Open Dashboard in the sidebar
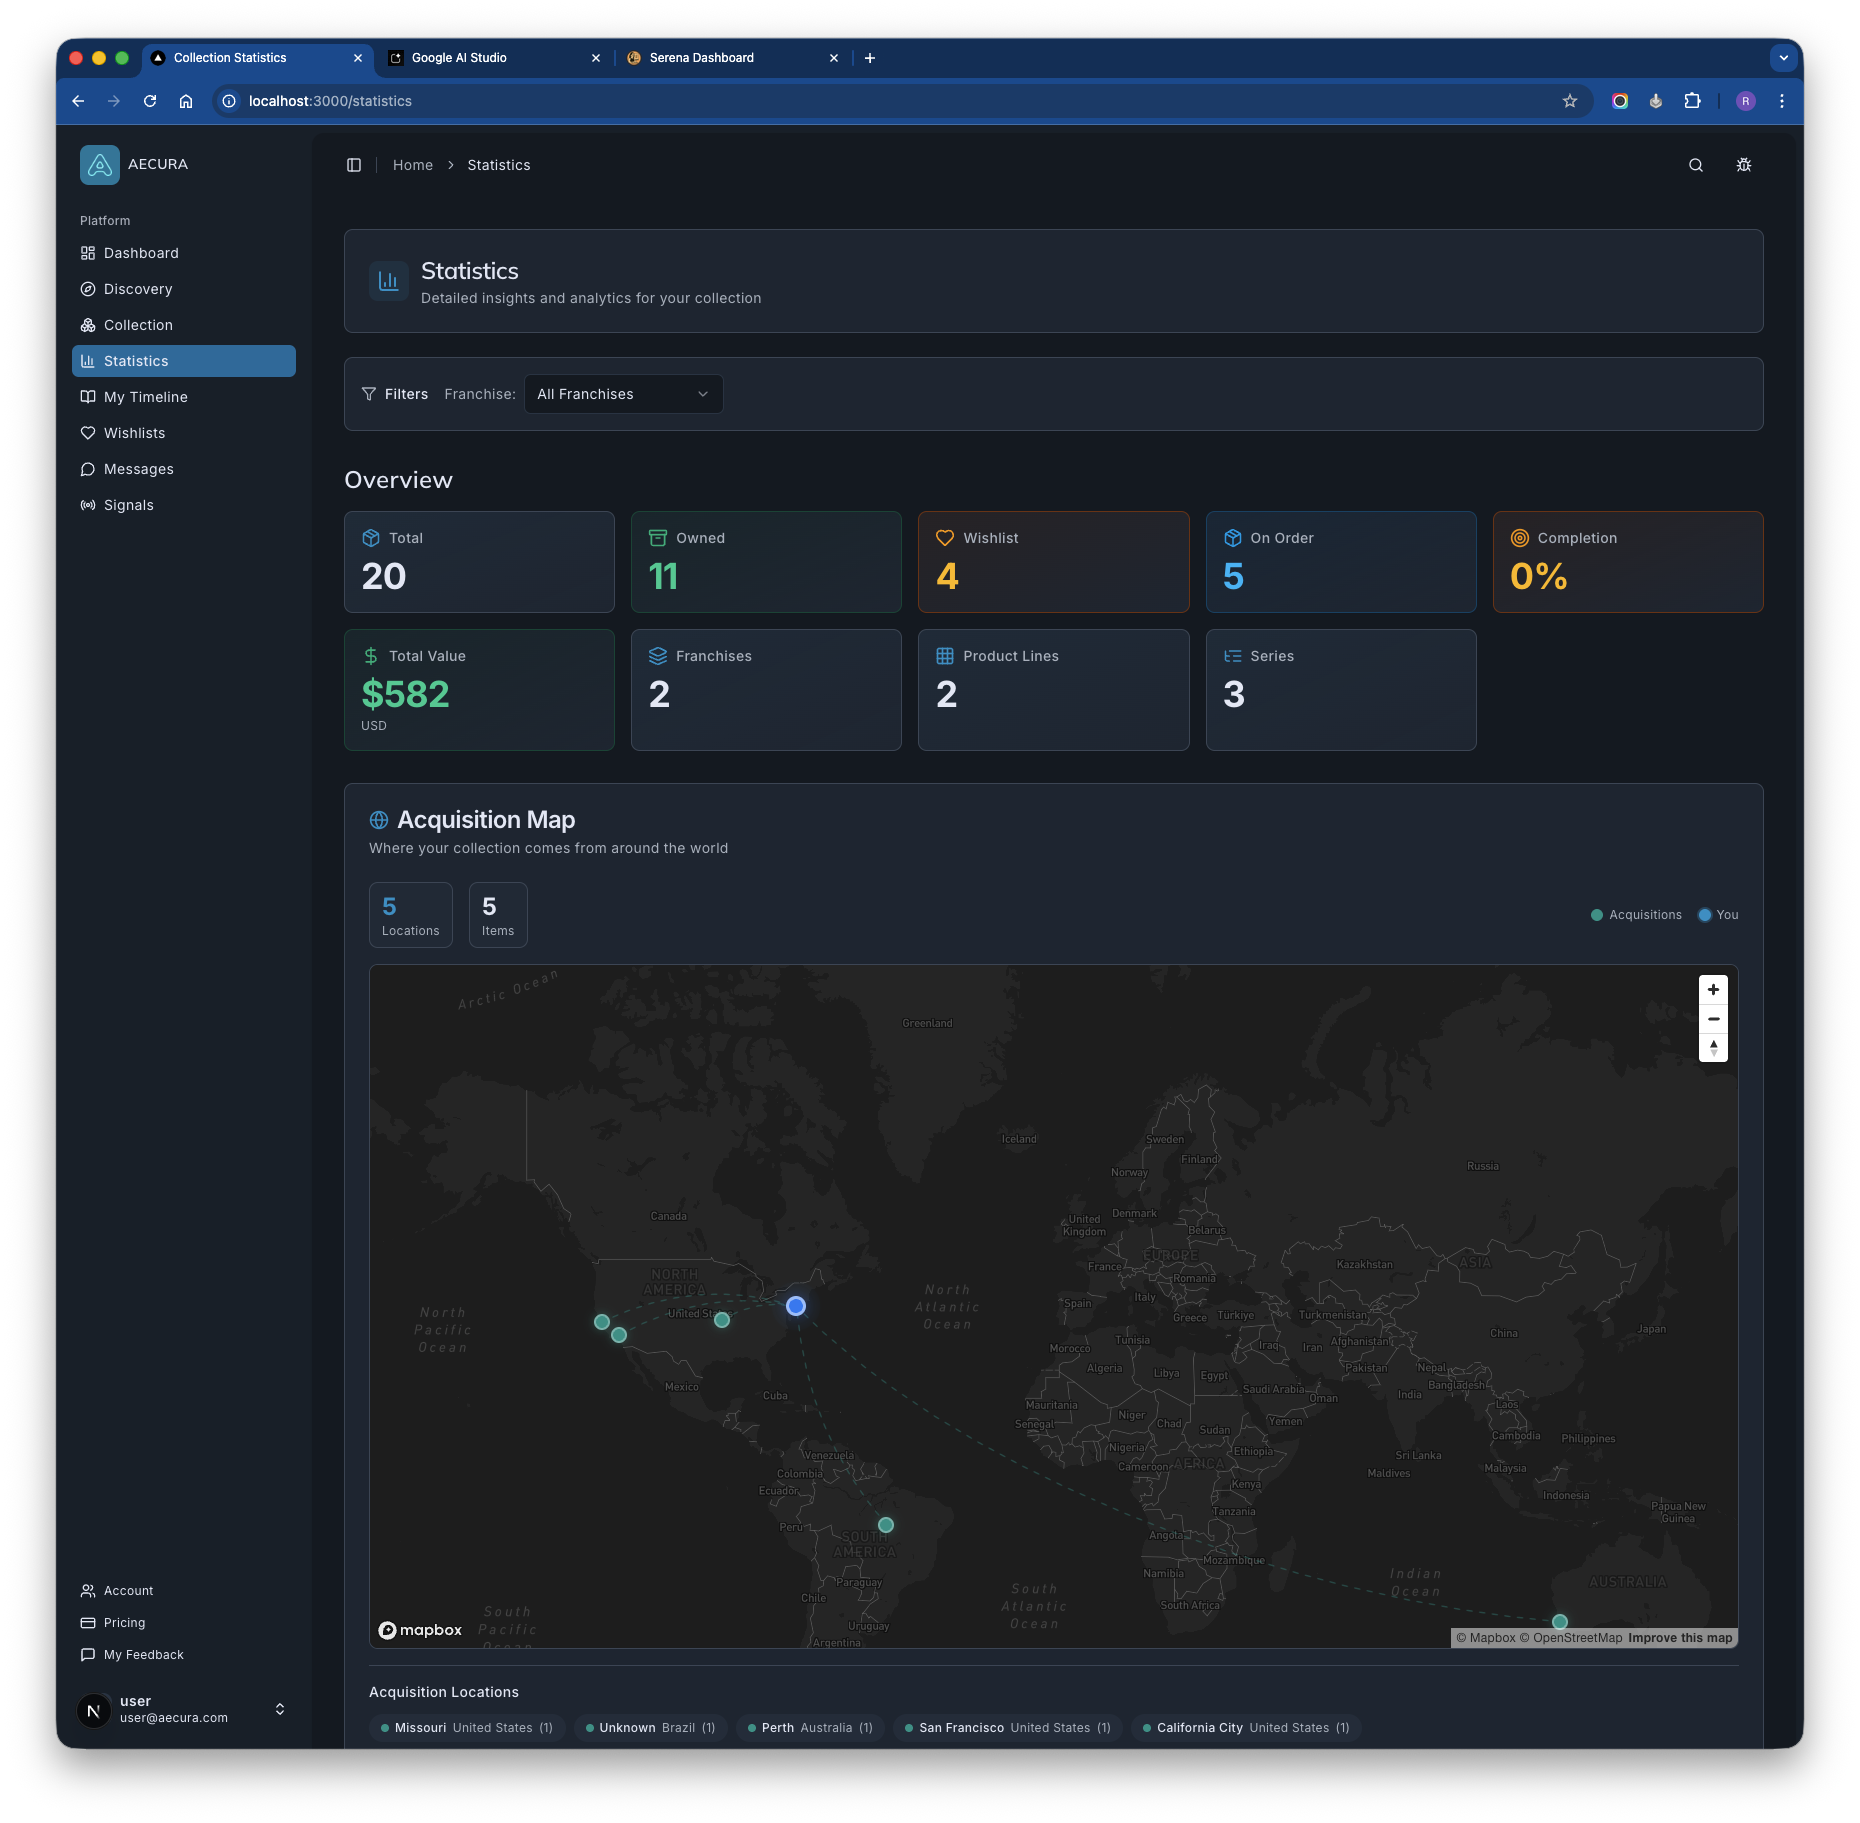The width and height of the screenshot is (1860, 1823). click(184, 253)
